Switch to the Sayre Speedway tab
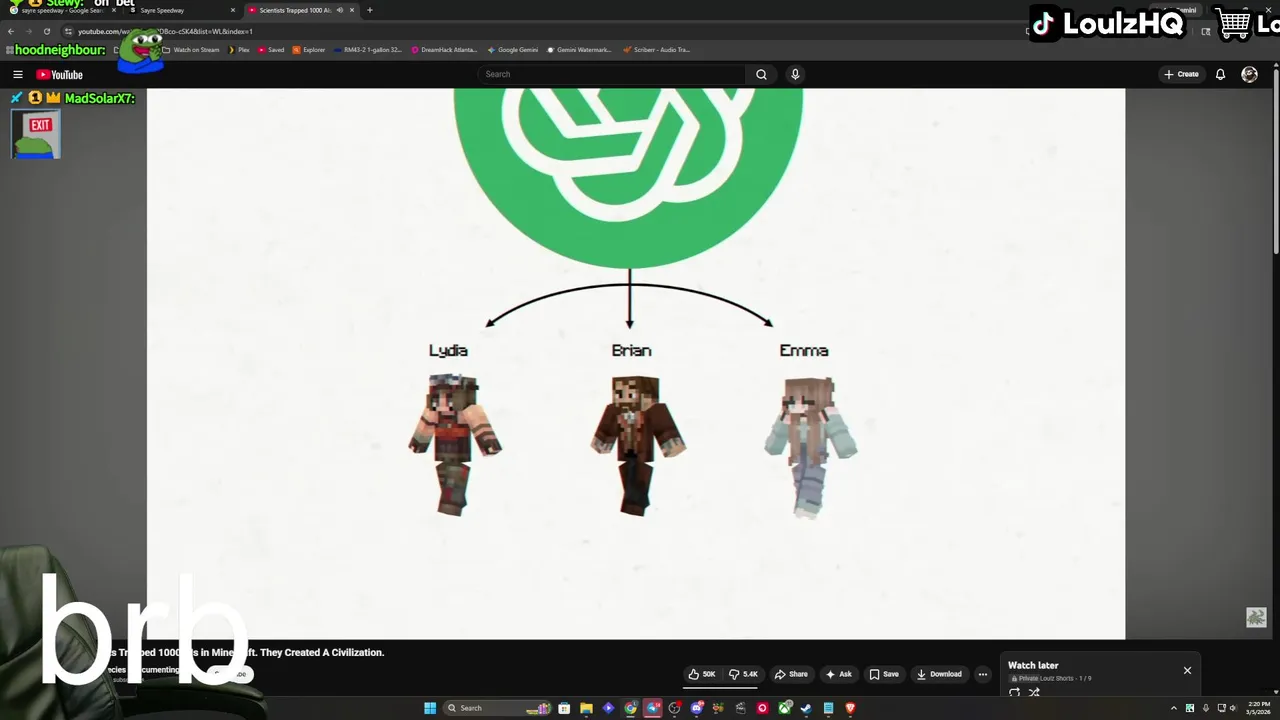Viewport: 1280px width, 720px height. pos(181,10)
